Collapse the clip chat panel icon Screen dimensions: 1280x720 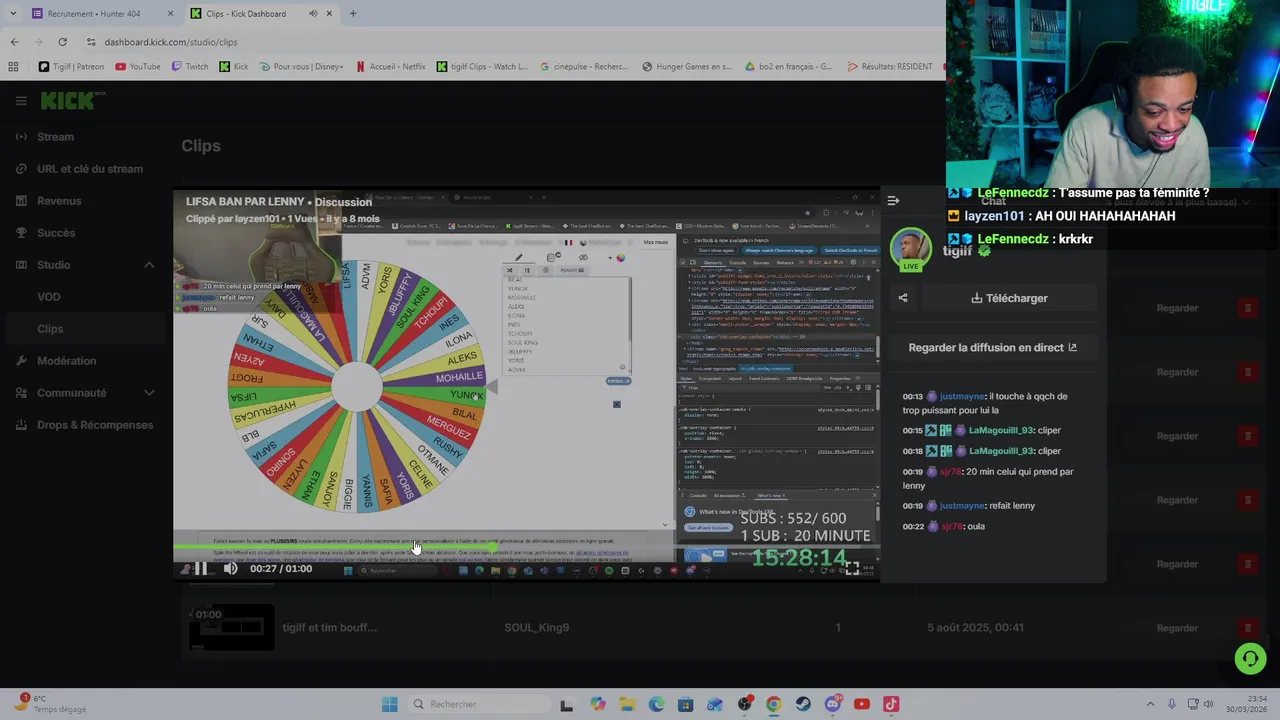click(x=893, y=200)
